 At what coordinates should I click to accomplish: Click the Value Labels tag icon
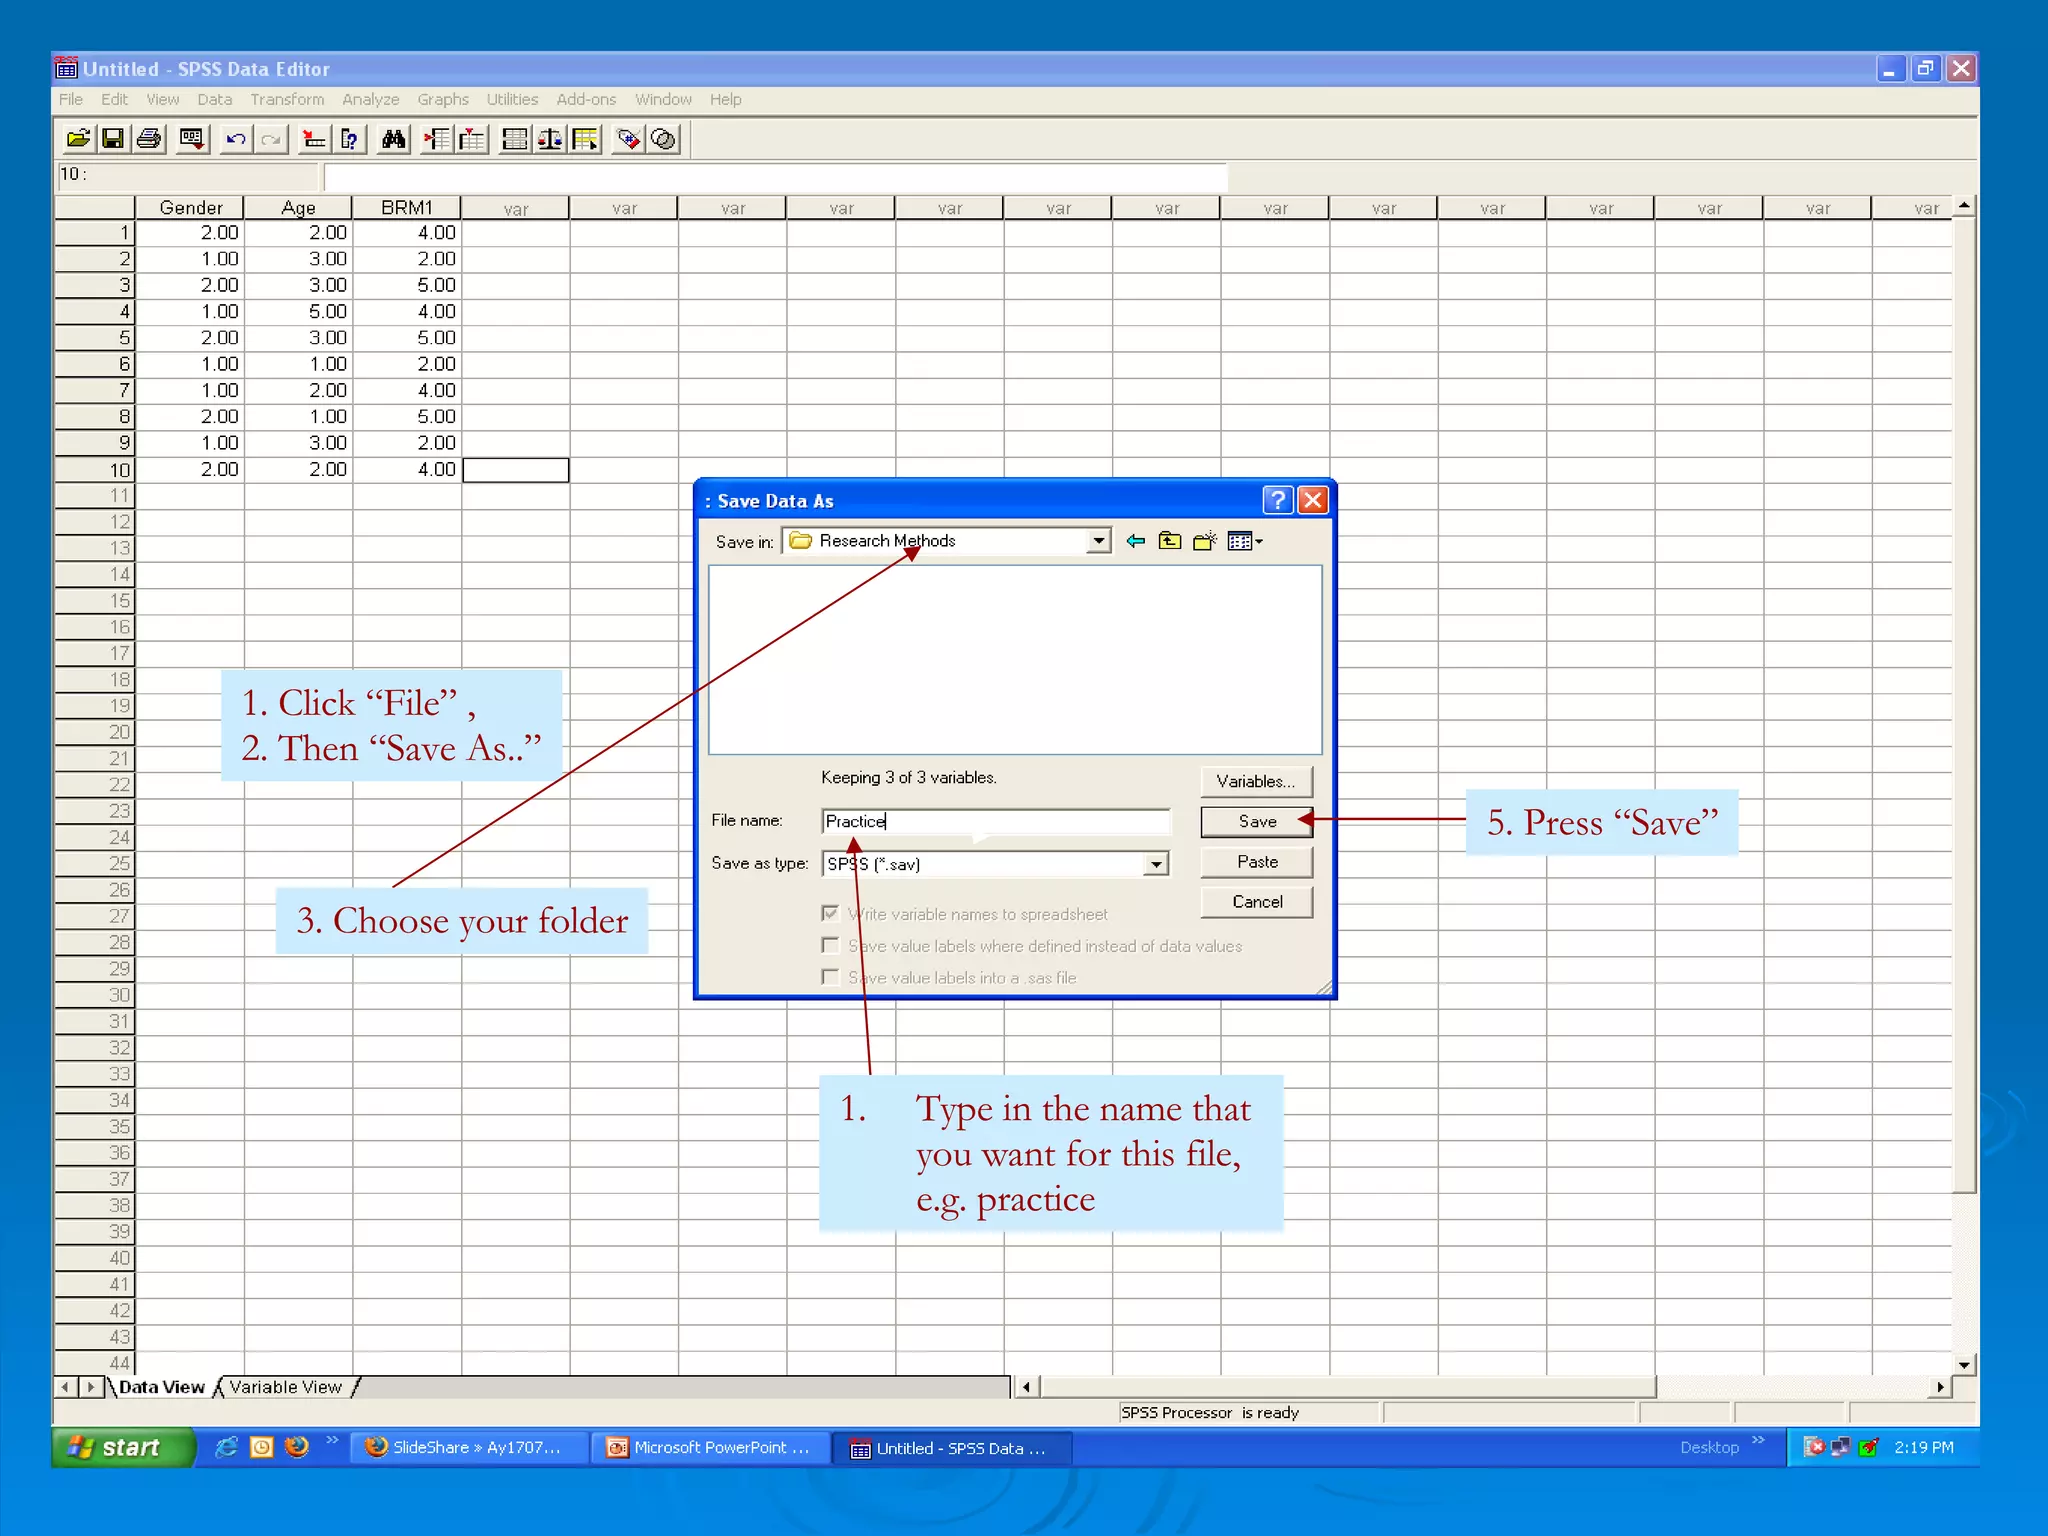pyautogui.click(x=628, y=139)
